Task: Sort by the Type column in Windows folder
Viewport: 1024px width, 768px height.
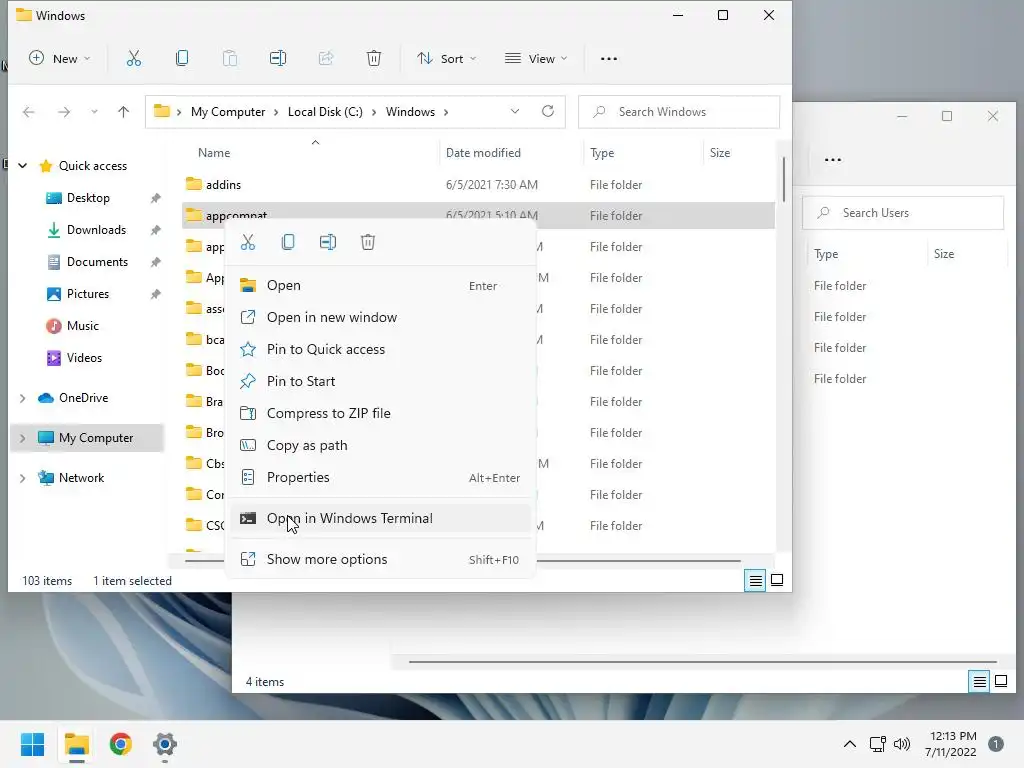Action: [602, 153]
